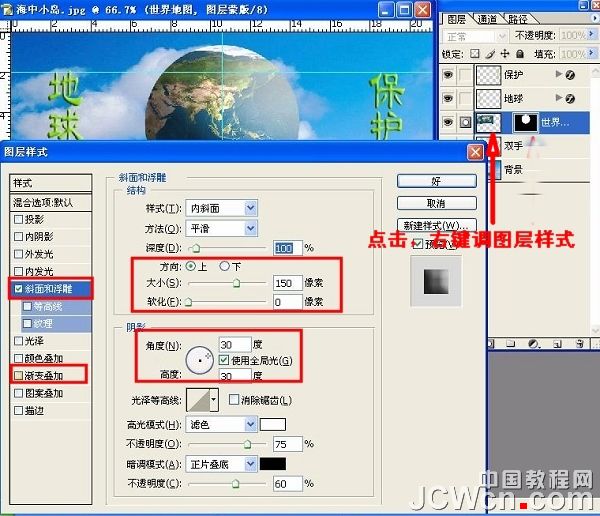Click the 大小 size slider handle

(236, 283)
